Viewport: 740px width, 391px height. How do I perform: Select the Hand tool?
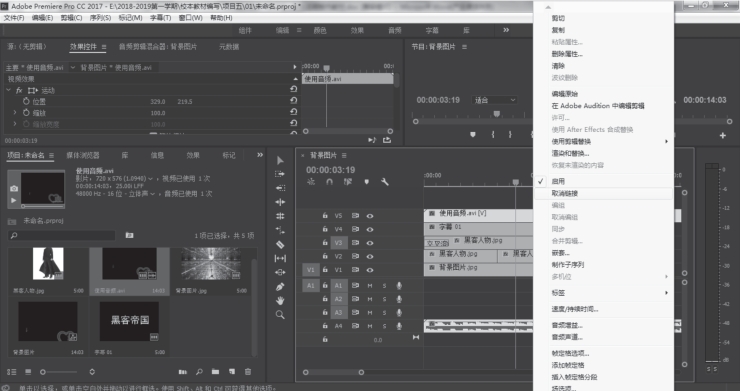pyautogui.click(x=280, y=300)
